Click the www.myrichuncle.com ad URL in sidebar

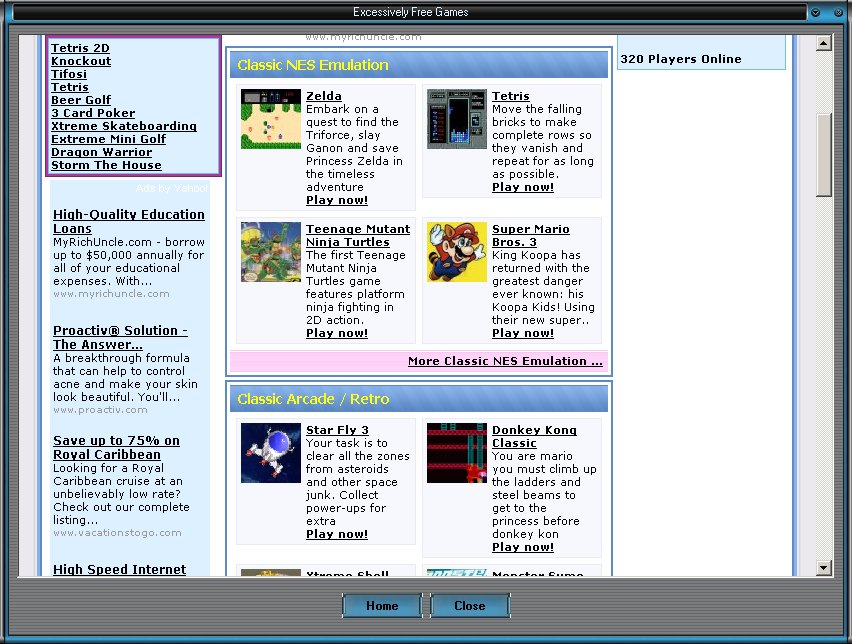(x=111, y=293)
